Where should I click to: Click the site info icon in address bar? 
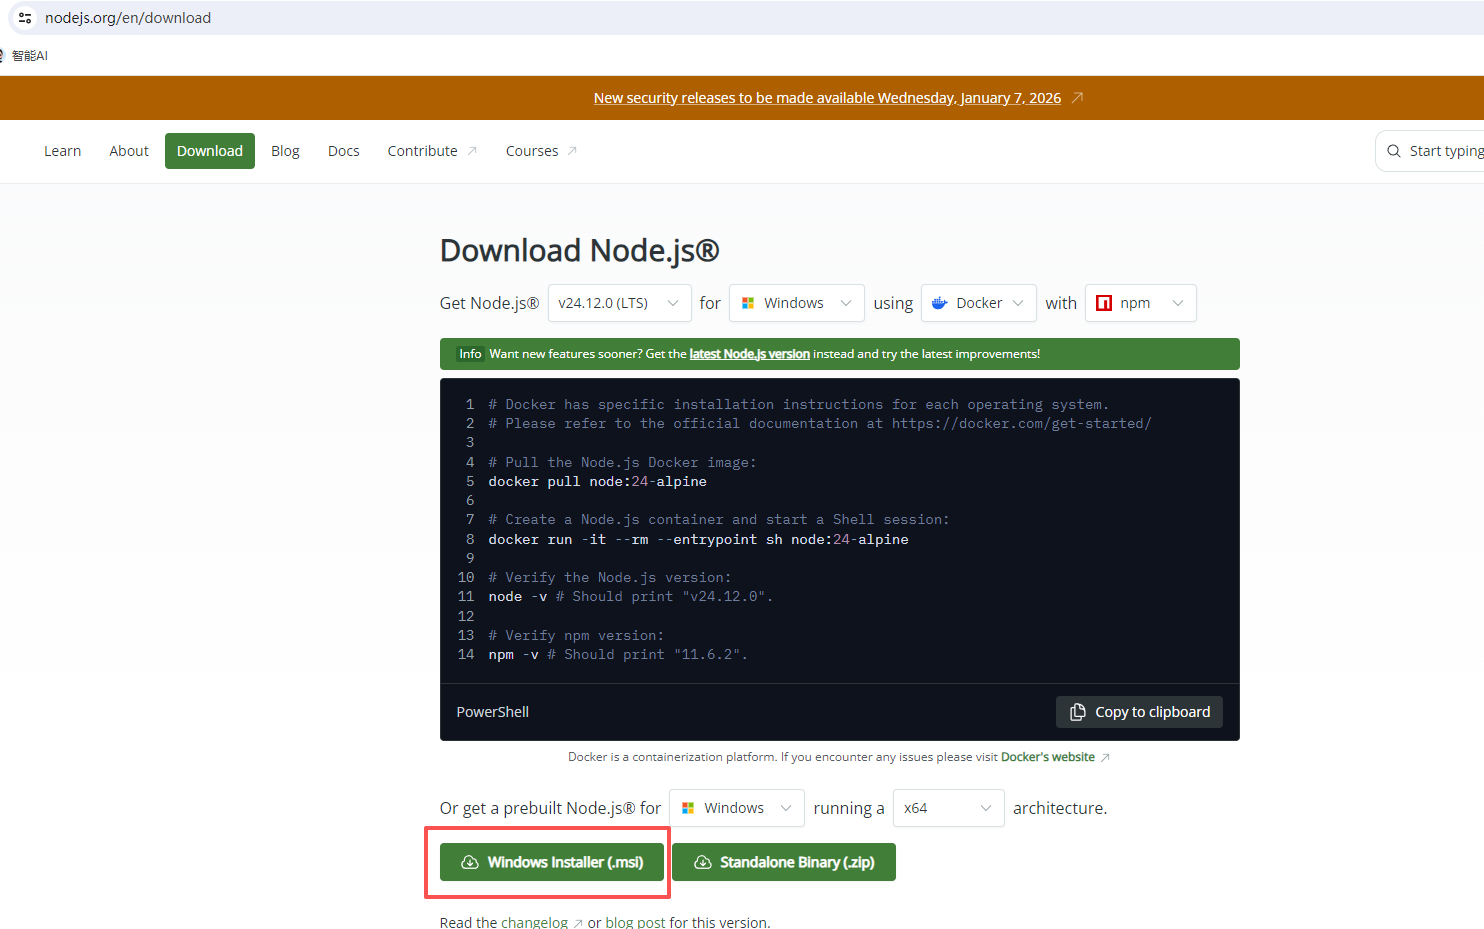25,18
